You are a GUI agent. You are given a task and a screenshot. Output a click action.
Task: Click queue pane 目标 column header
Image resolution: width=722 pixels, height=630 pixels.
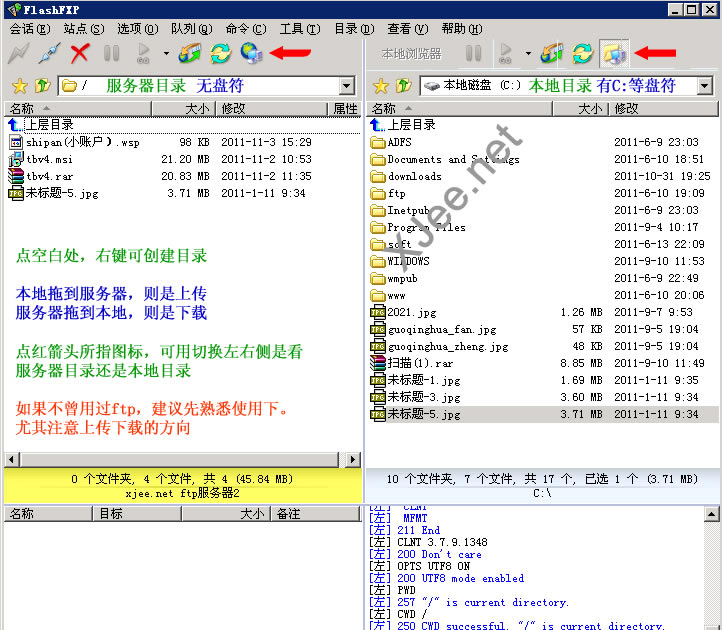(137, 514)
